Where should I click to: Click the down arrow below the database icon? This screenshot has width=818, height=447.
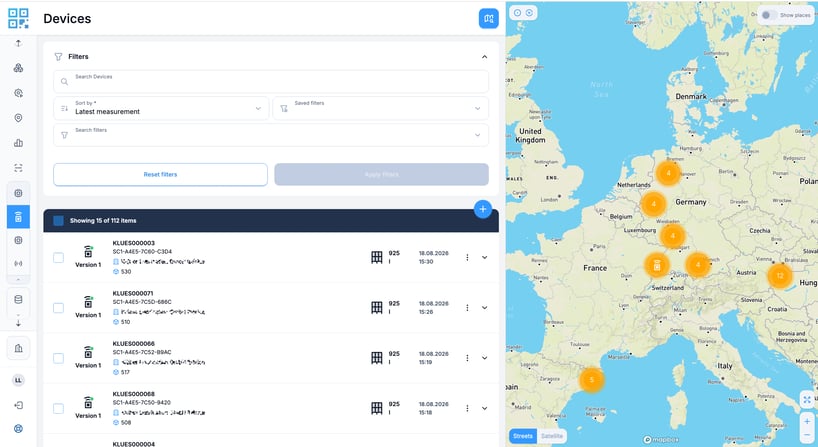18,323
